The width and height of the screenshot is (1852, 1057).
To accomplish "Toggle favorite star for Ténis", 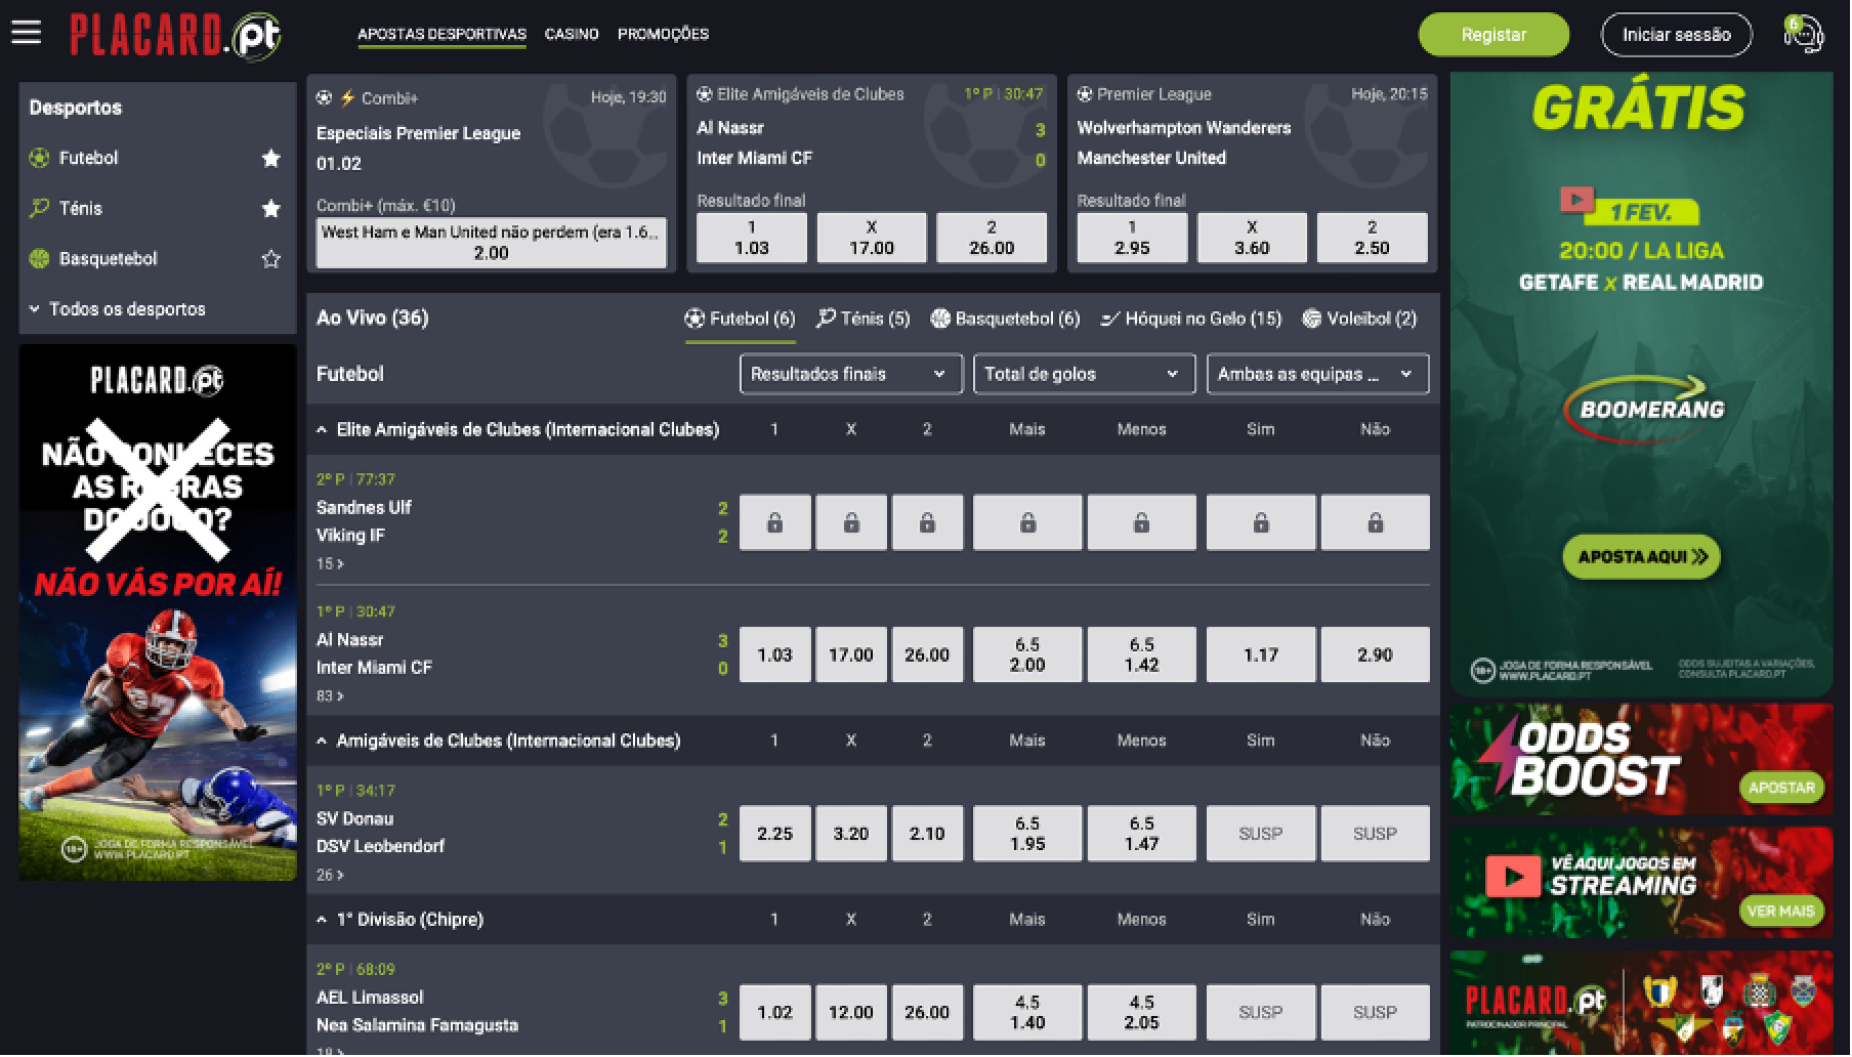I will tap(271, 208).
